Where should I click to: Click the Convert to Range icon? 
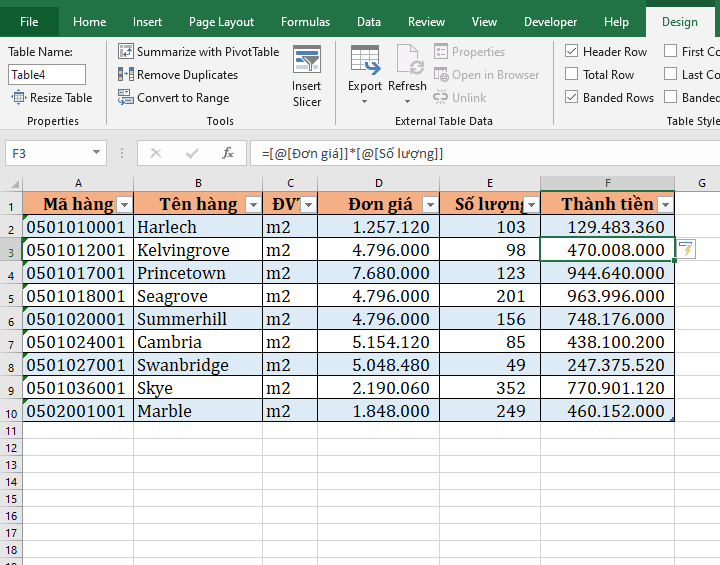point(126,98)
